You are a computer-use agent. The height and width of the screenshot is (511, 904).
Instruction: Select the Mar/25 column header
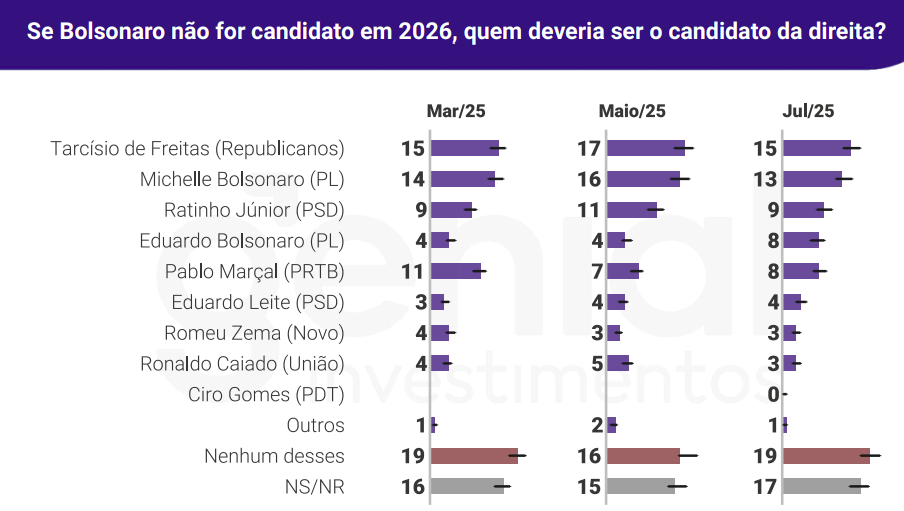456,111
